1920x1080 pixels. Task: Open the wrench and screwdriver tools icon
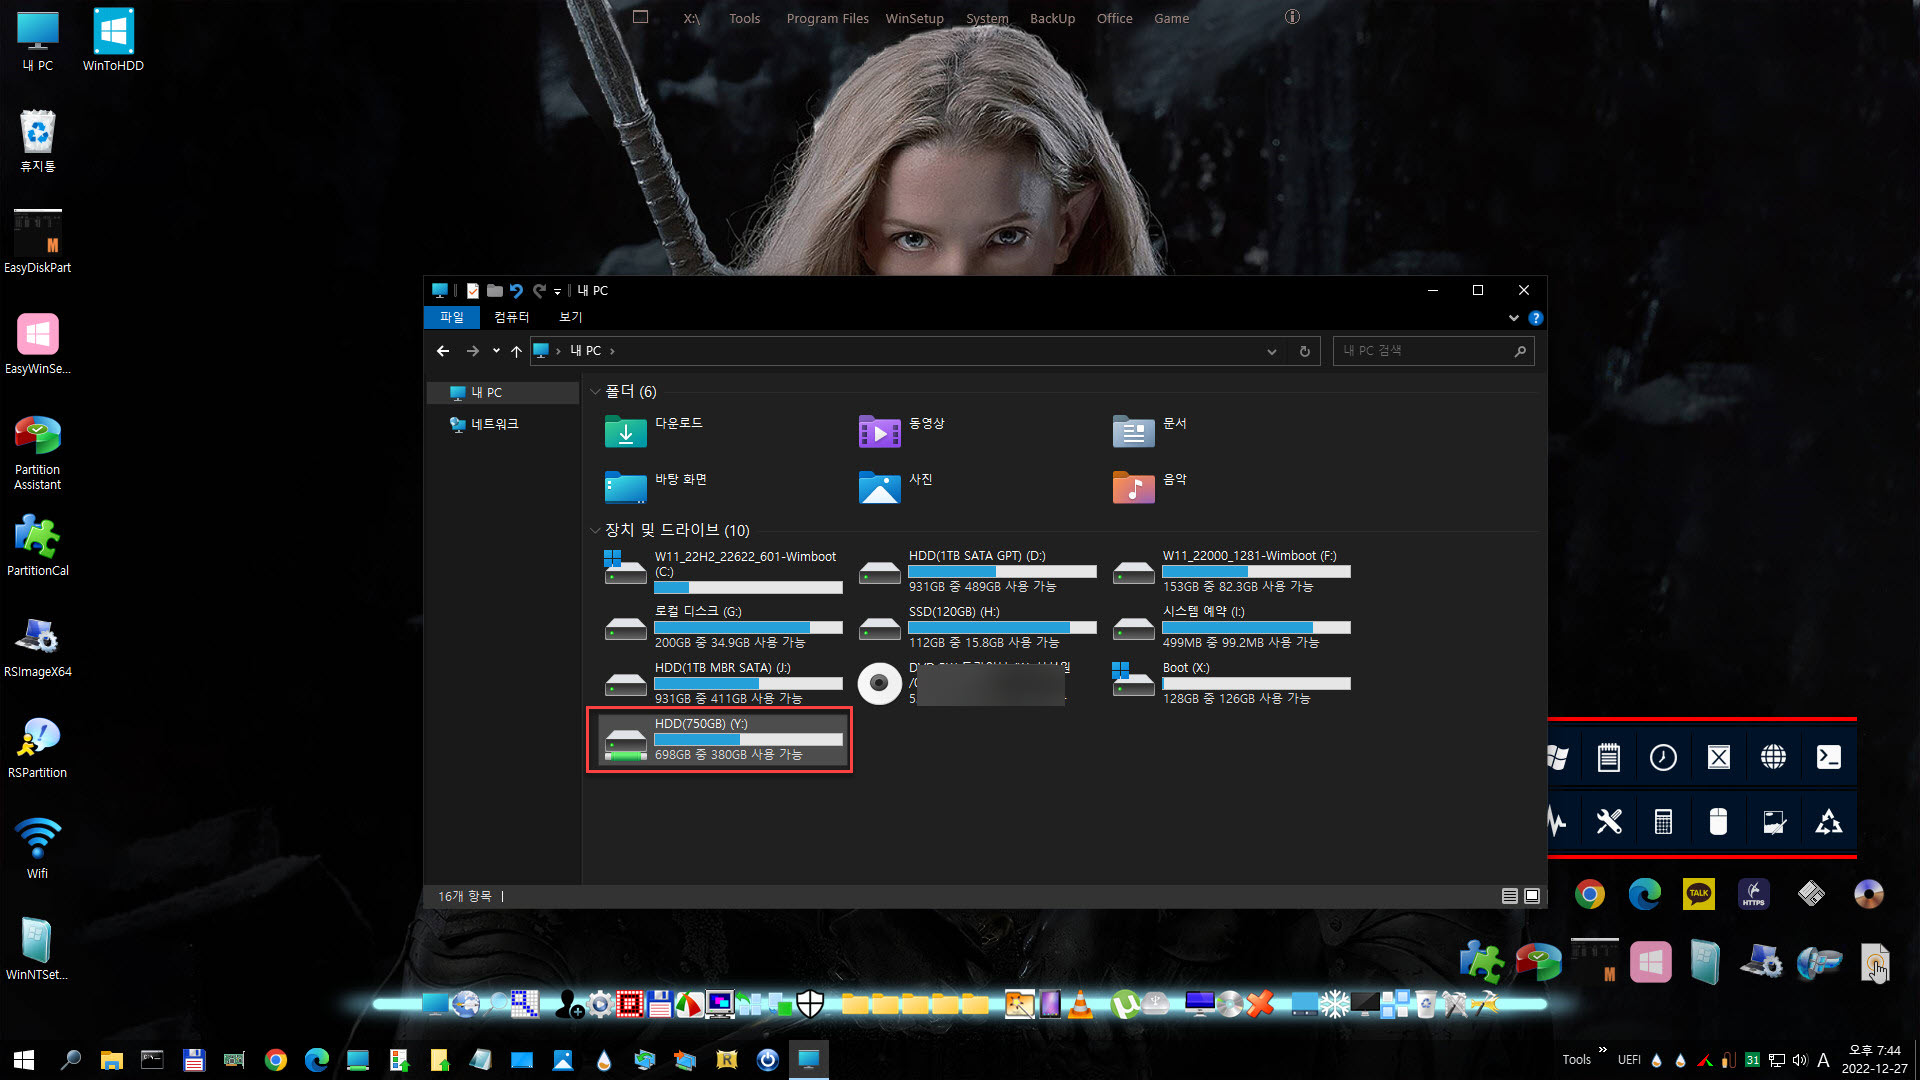tap(1608, 822)
